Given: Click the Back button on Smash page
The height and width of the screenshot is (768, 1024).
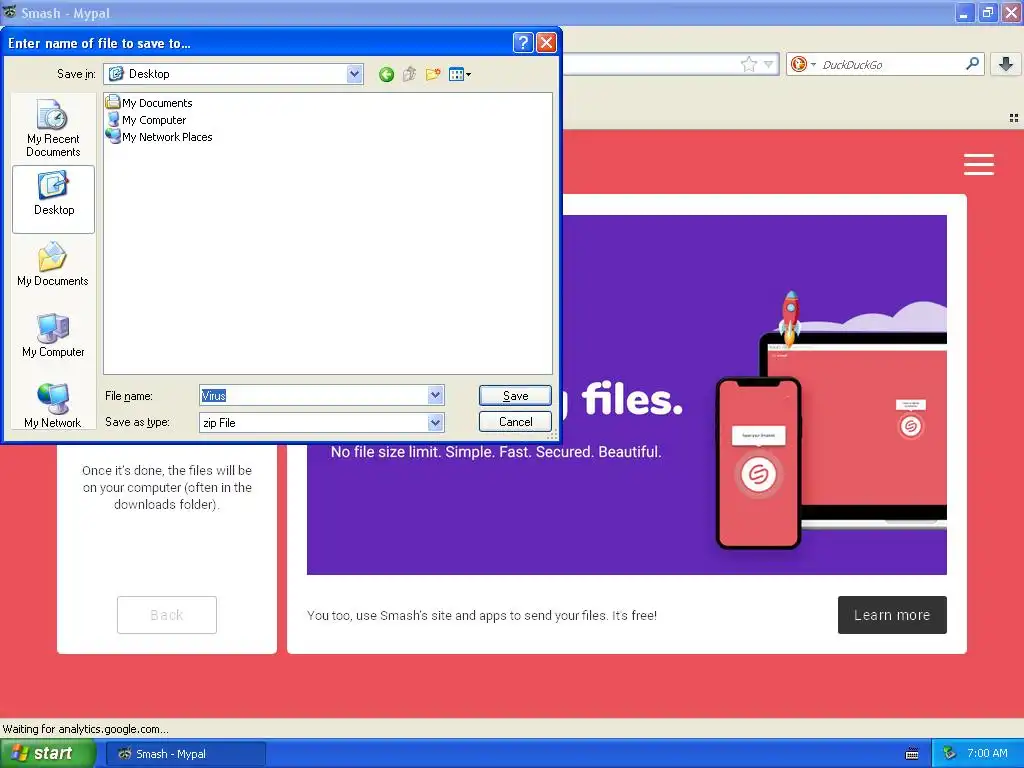Looking at the screenshot, I should coord(167,615).
